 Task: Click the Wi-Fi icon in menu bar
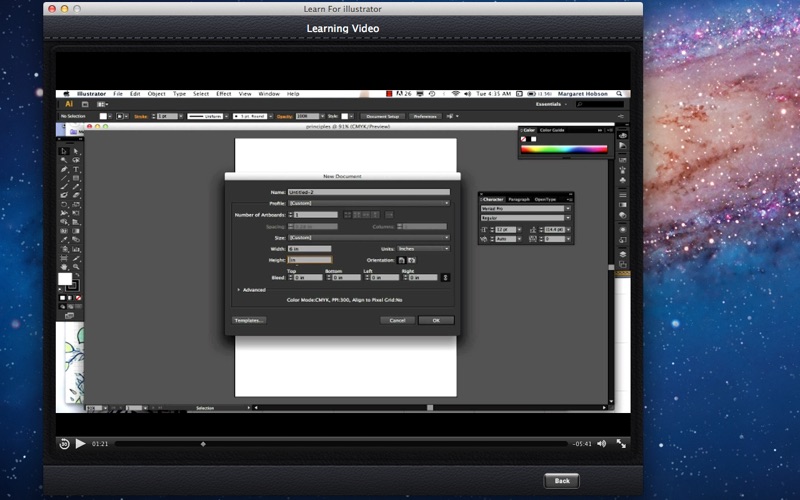click(x=455, y=94)
